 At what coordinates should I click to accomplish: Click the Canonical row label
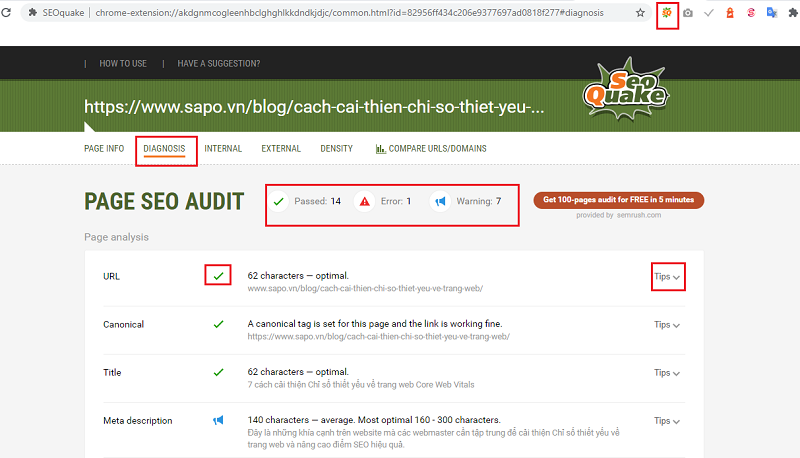point(123,324)
